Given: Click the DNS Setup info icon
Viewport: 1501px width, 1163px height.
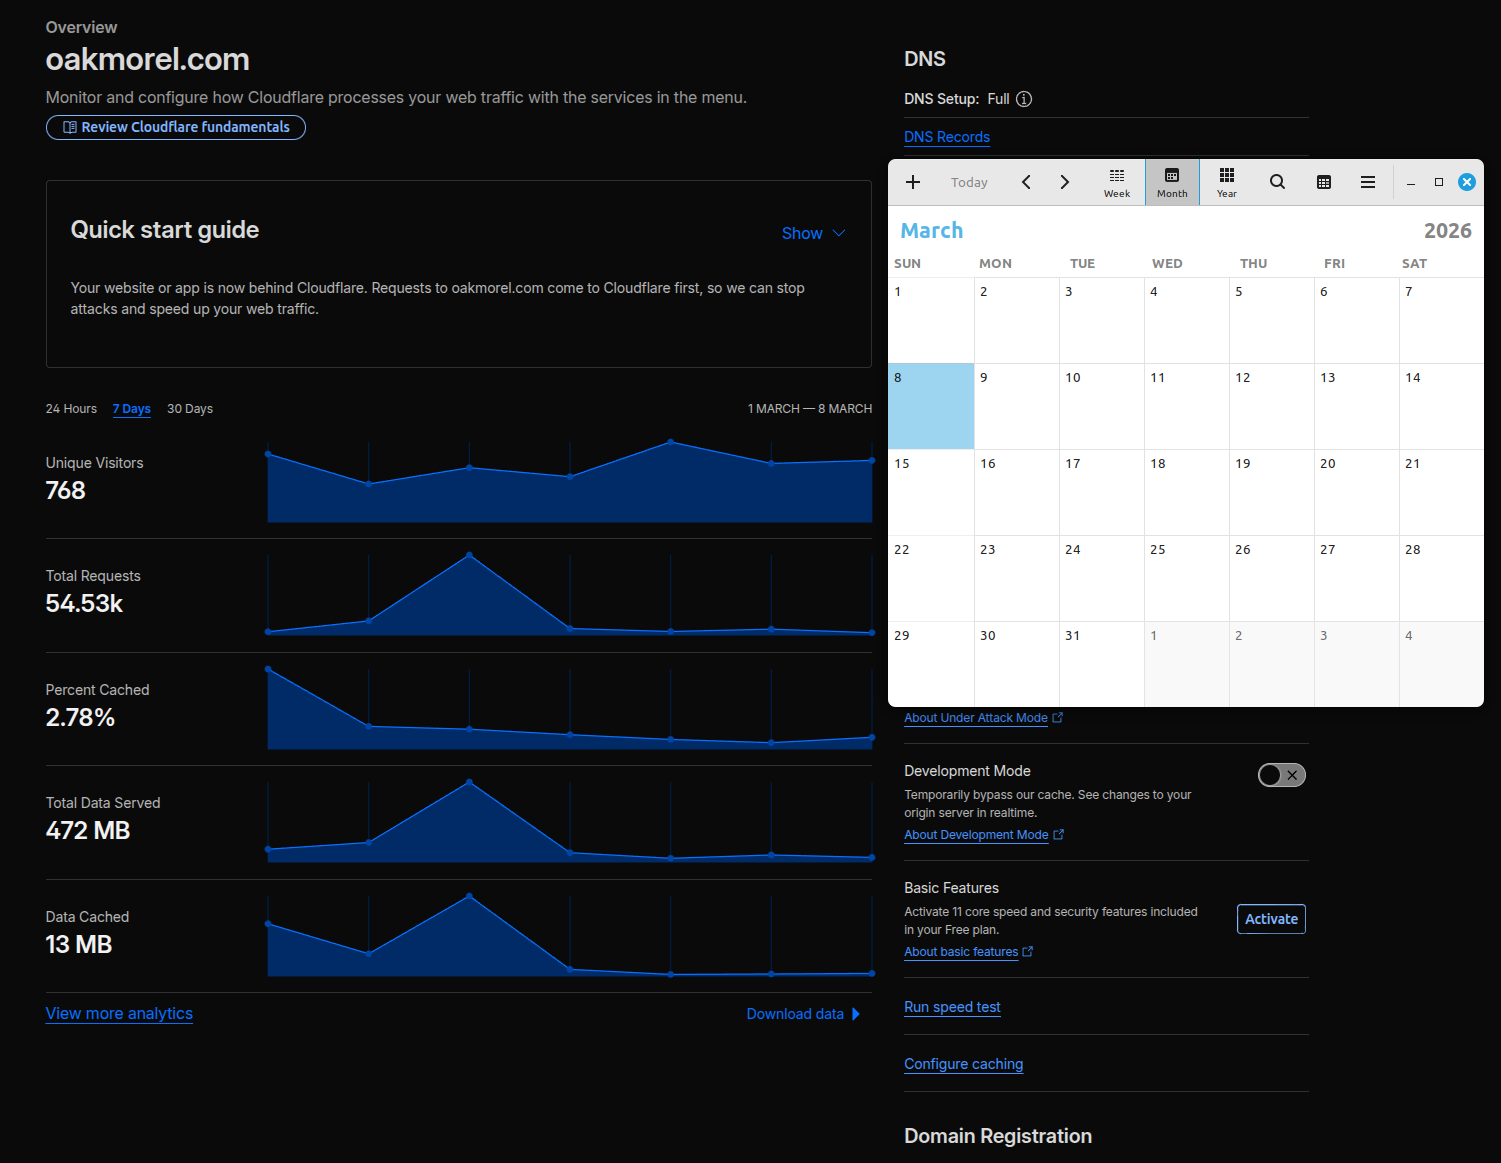Looking at the screenshot, I should tap(1024, 99).
